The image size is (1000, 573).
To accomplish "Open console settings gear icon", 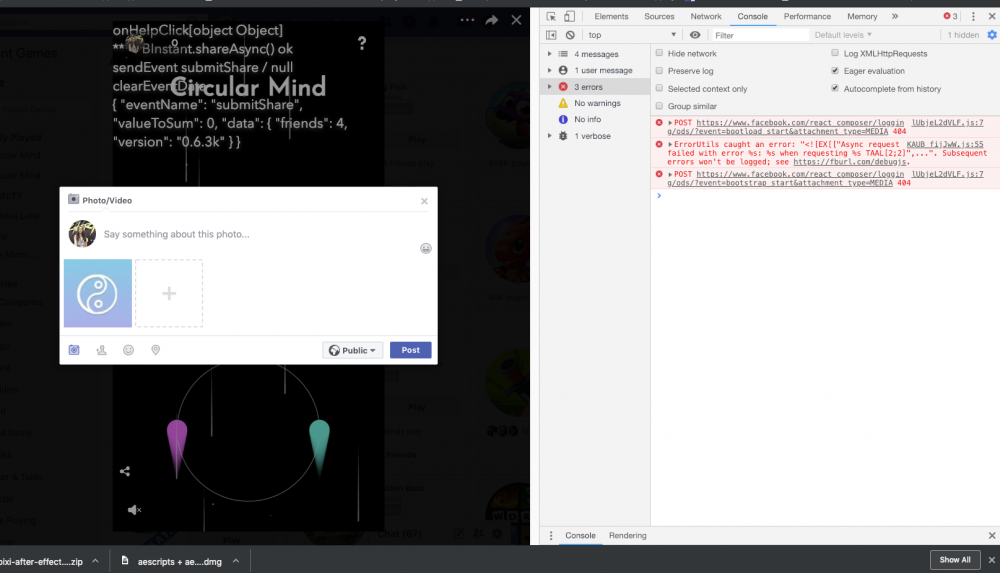I will [992, 35].
